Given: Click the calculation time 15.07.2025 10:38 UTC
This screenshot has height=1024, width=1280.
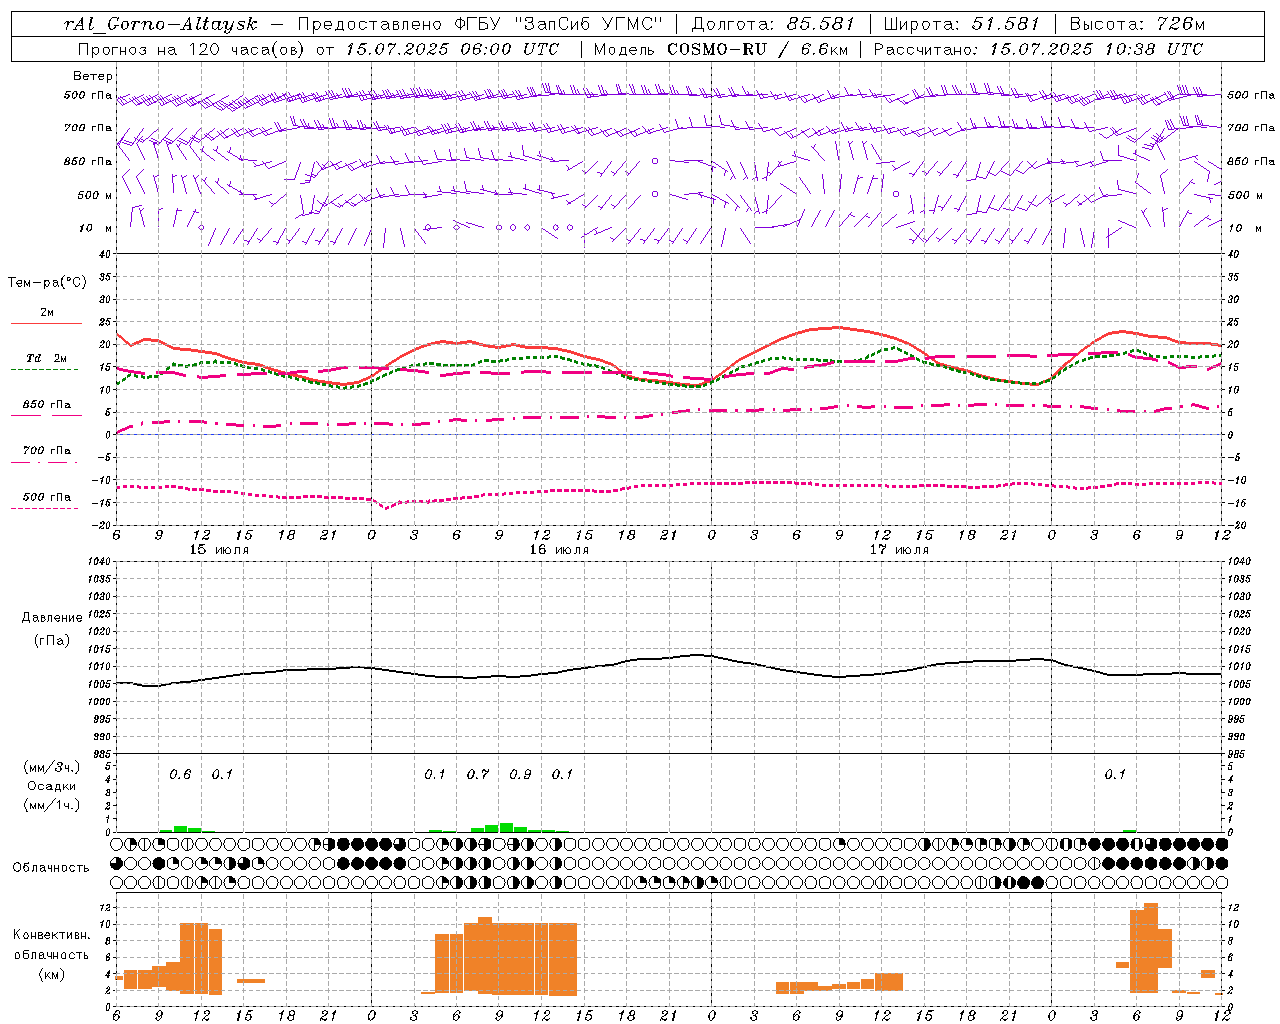Looking at the screenshot, I should tap(1096, 49).
